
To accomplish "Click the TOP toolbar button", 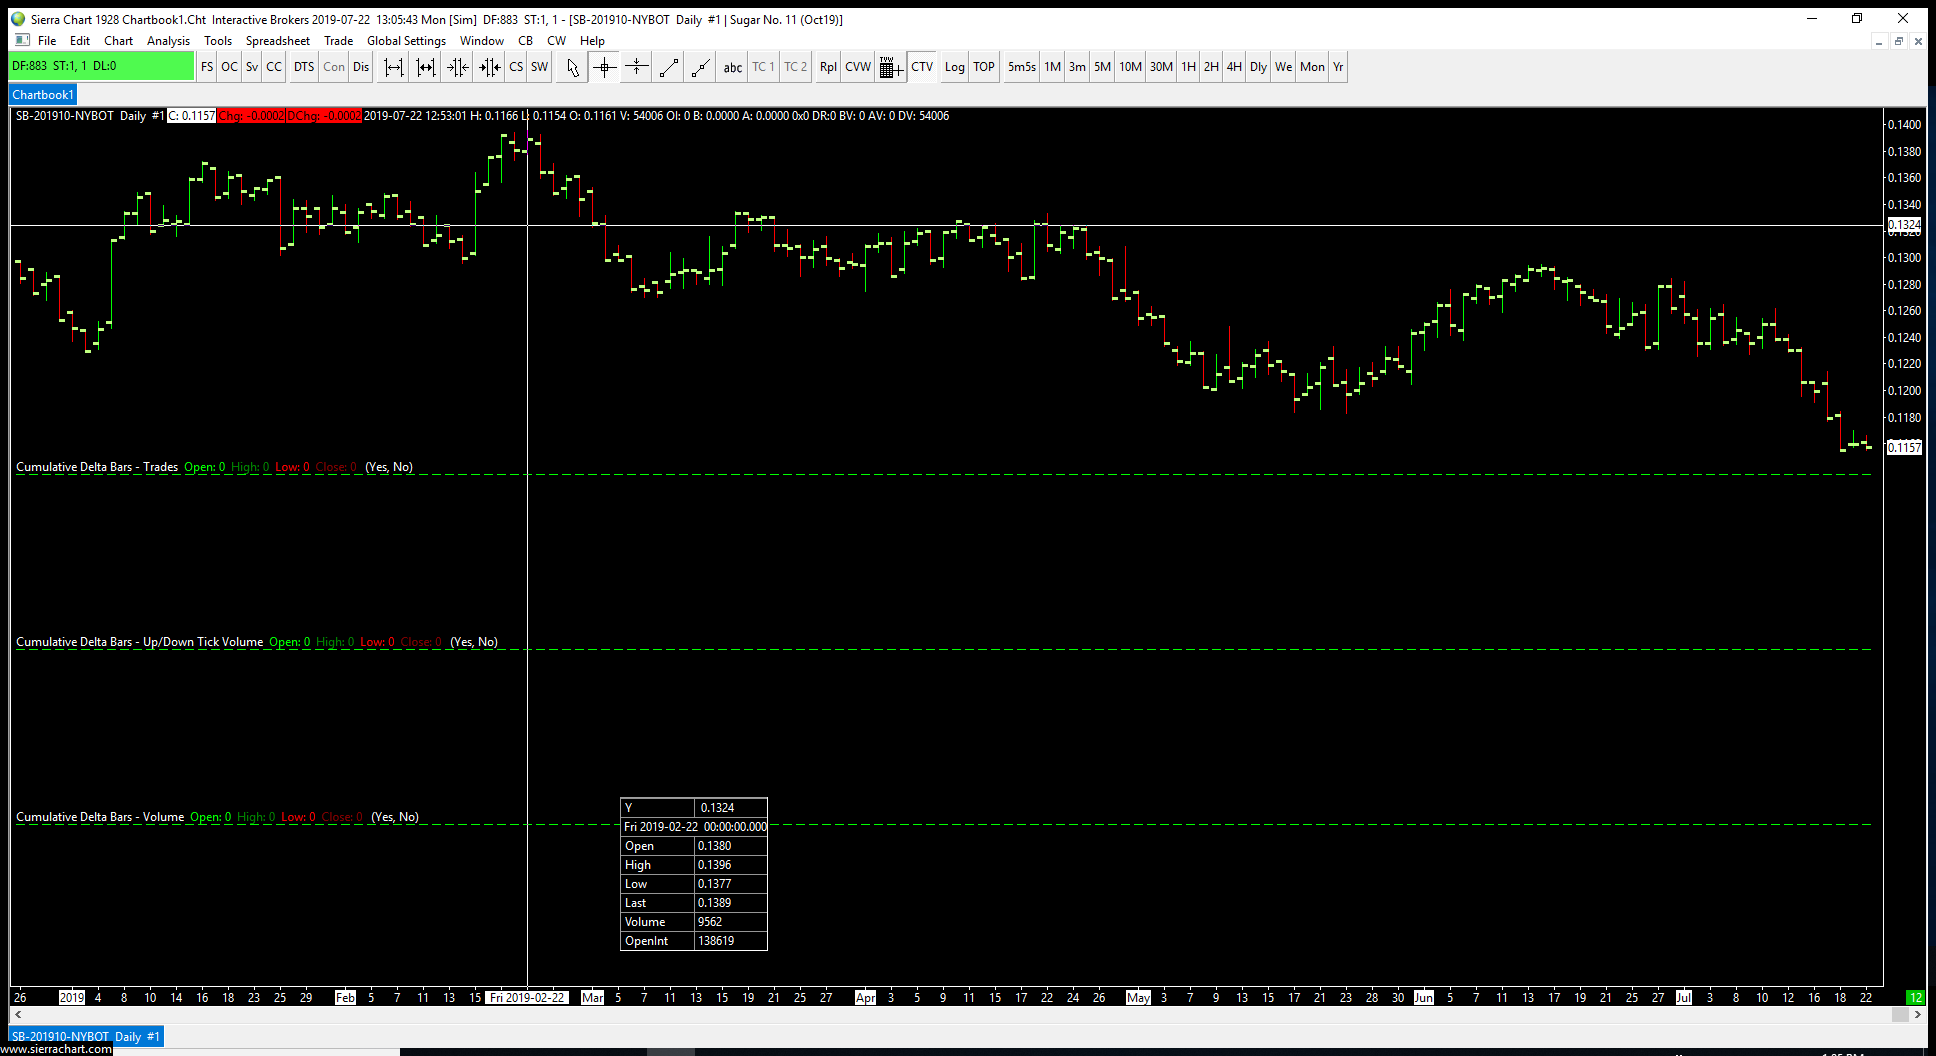I will 984,67.
